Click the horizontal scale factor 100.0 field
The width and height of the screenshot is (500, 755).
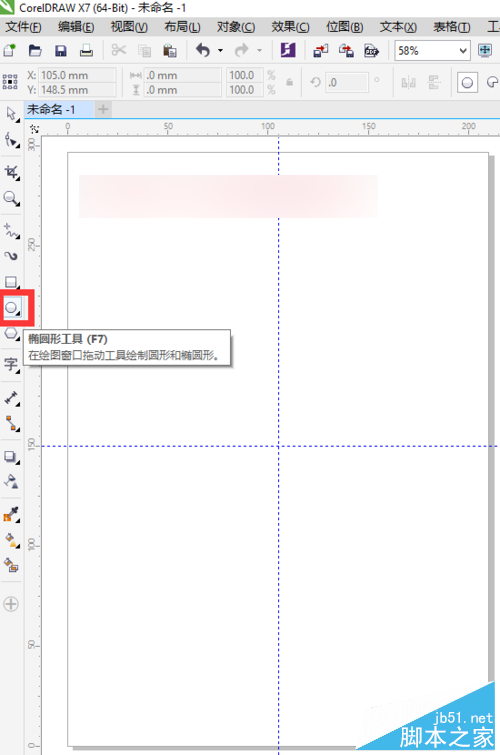pos(245,75)
